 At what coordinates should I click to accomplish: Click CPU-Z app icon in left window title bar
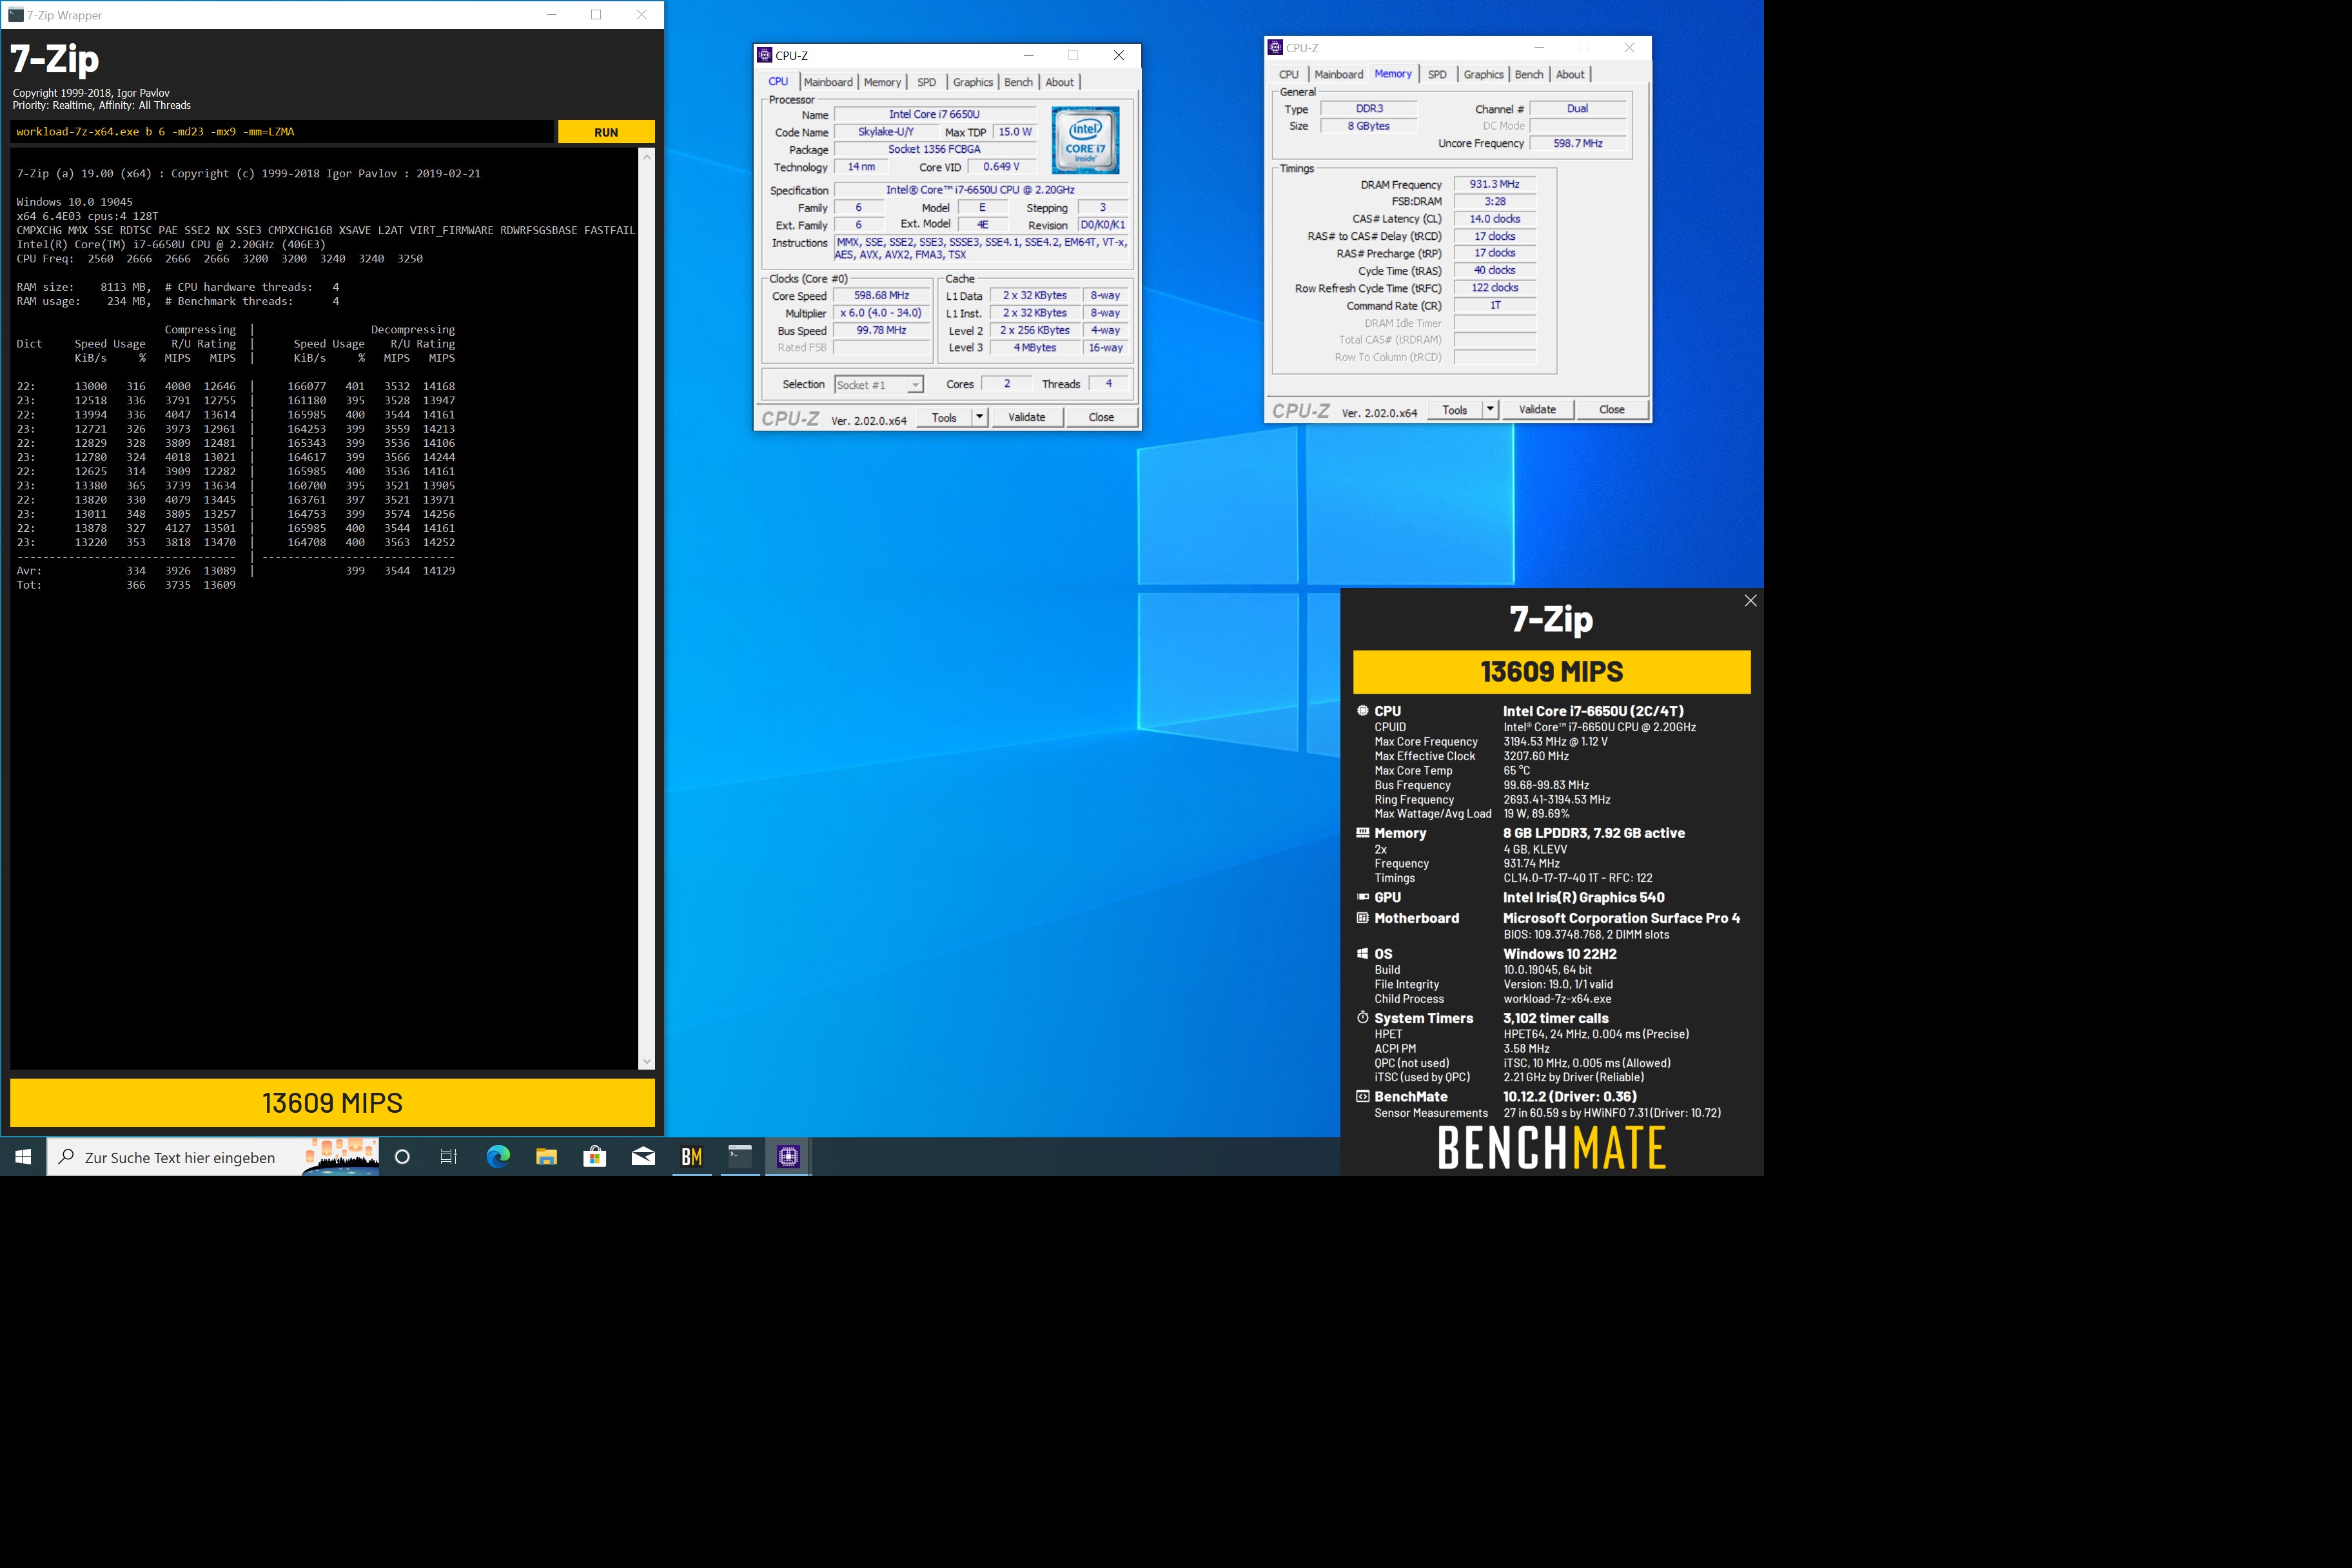pyautogui.click(x=765, y=55)
